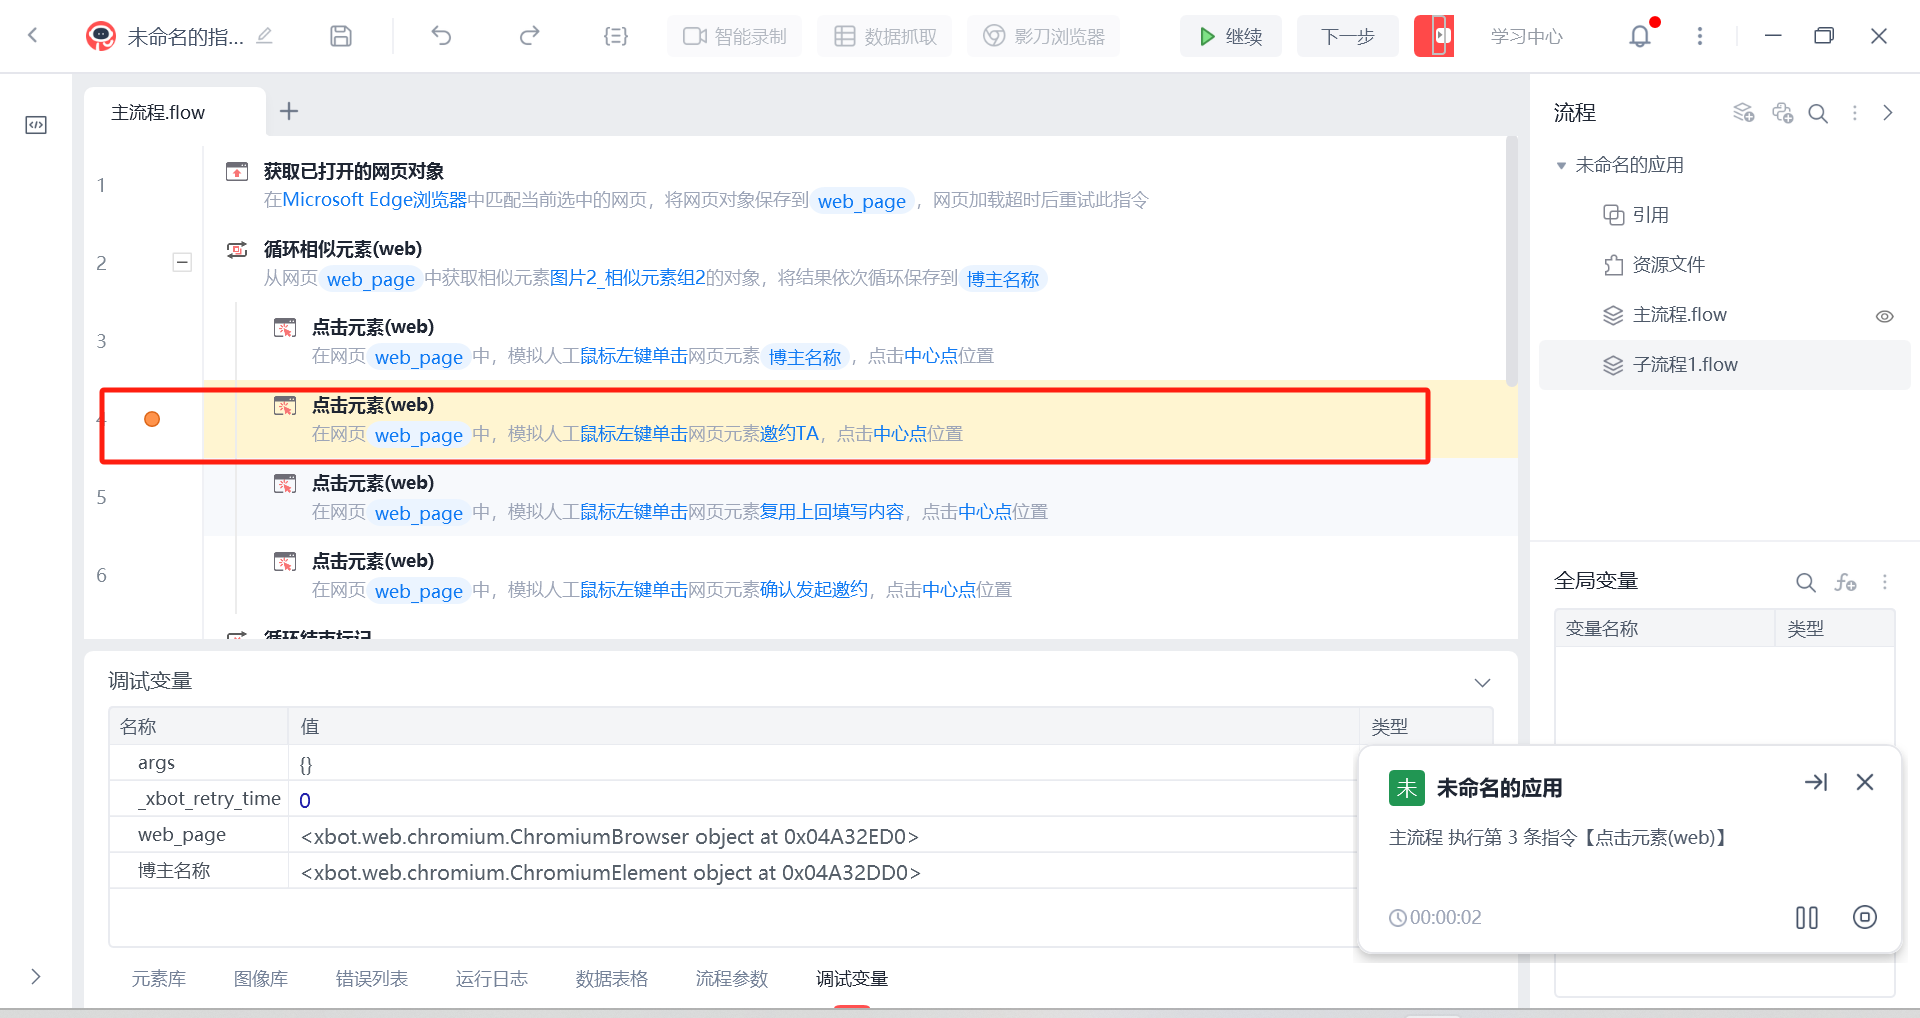Image resolution: width=1920 pixels, height=1018 pixels.
Task: Search the 全局变量 list
Action: pyautogui.click(x=1805, y=582)
